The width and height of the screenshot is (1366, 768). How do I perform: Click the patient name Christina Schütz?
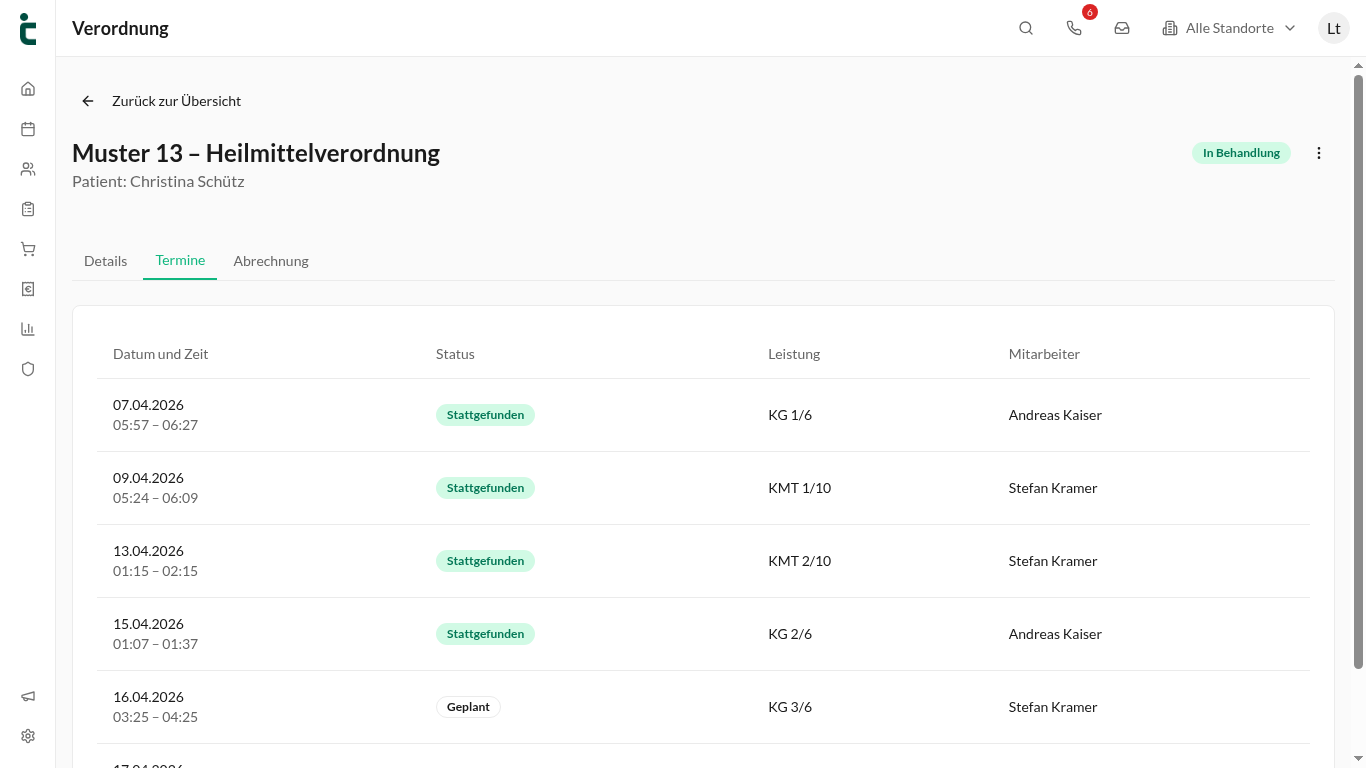(187, 182)
